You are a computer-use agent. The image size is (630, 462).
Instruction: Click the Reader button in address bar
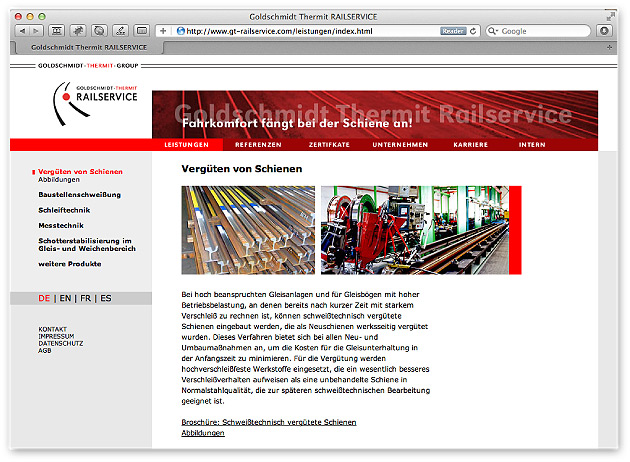(453, 31)
